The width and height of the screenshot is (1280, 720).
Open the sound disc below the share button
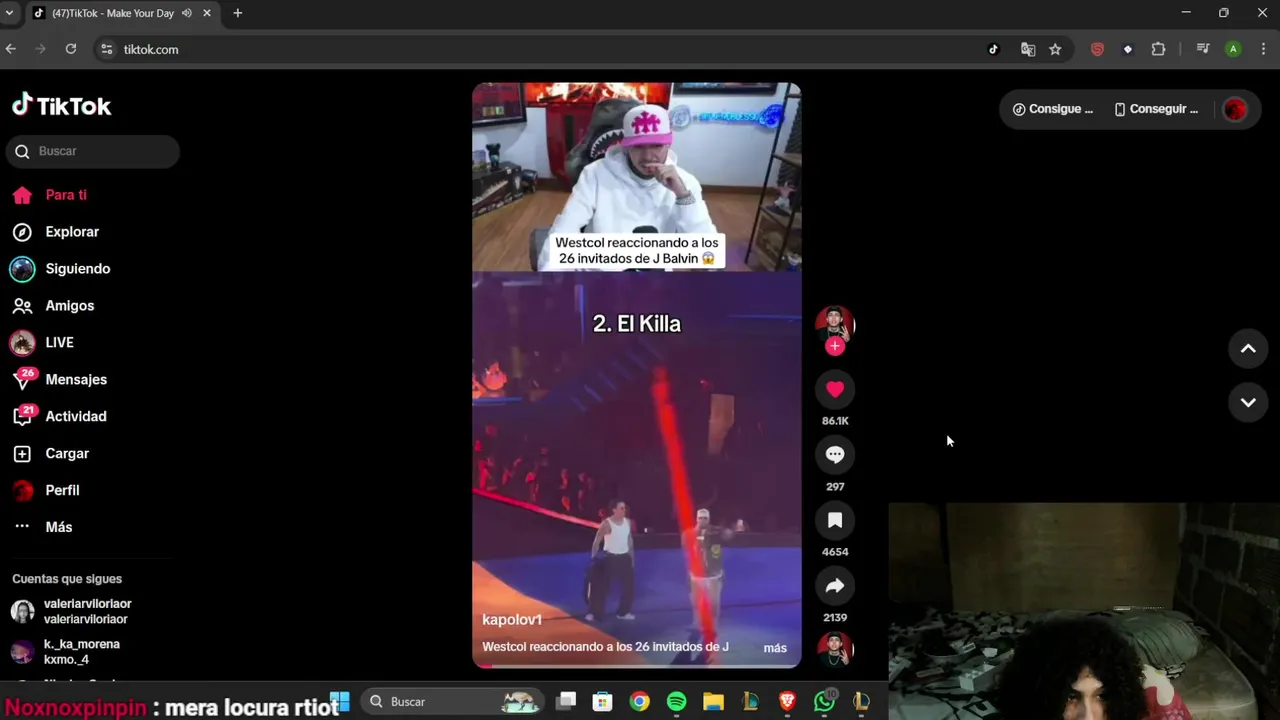click(835, 650)
